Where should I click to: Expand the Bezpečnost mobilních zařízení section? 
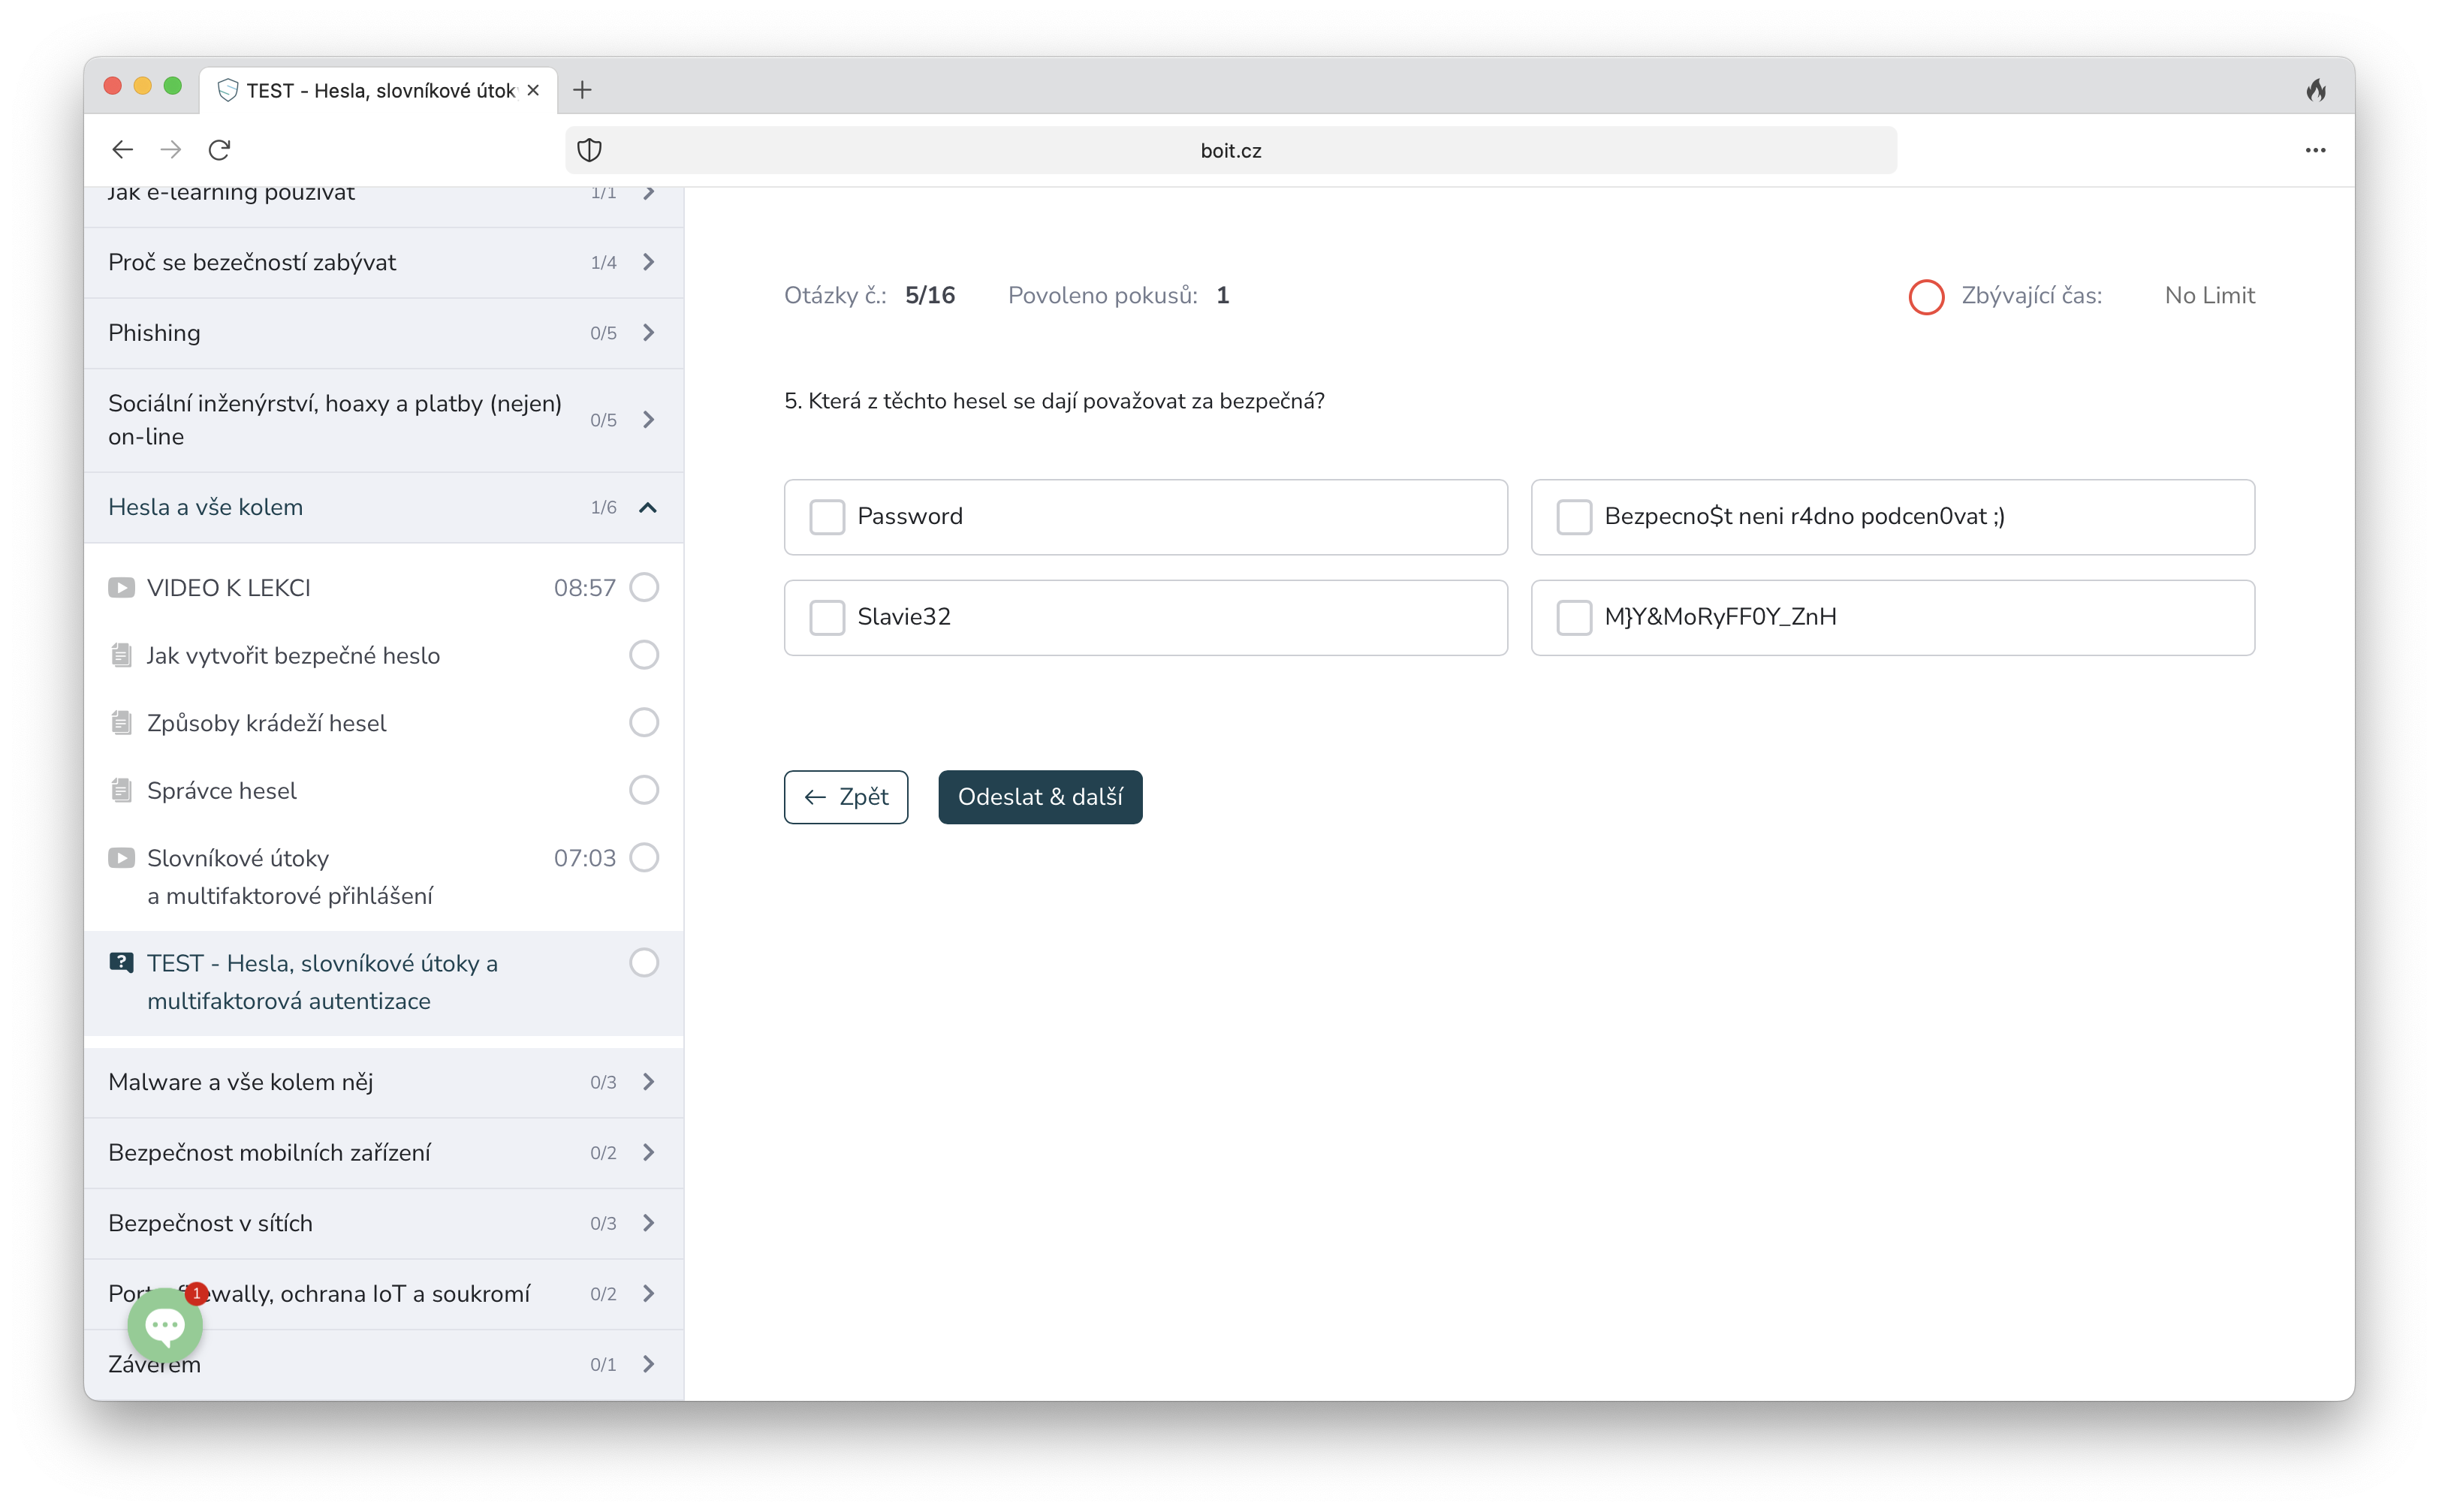[x=383, y=1153]
